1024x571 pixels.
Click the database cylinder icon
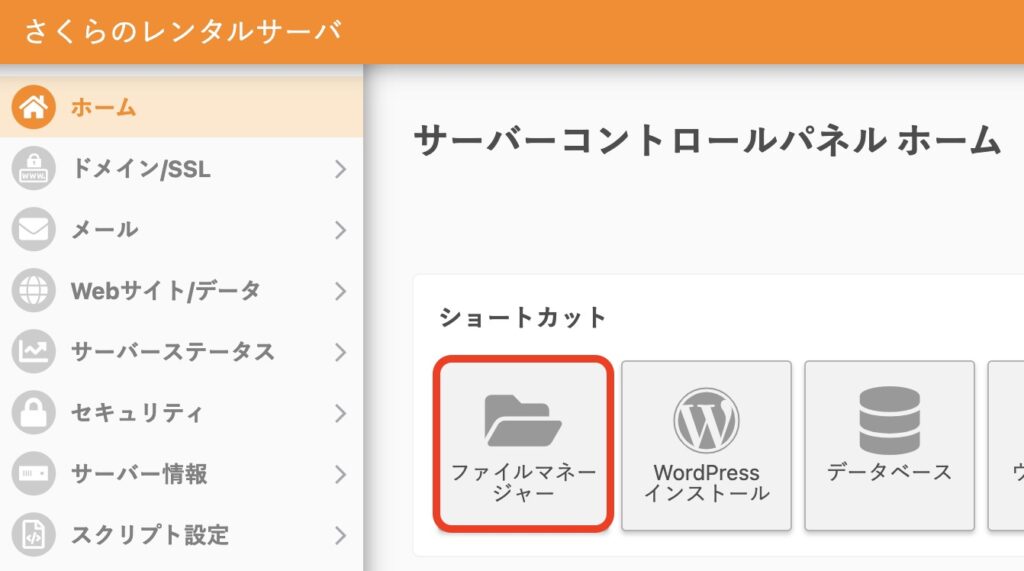(x=889, y=420)
